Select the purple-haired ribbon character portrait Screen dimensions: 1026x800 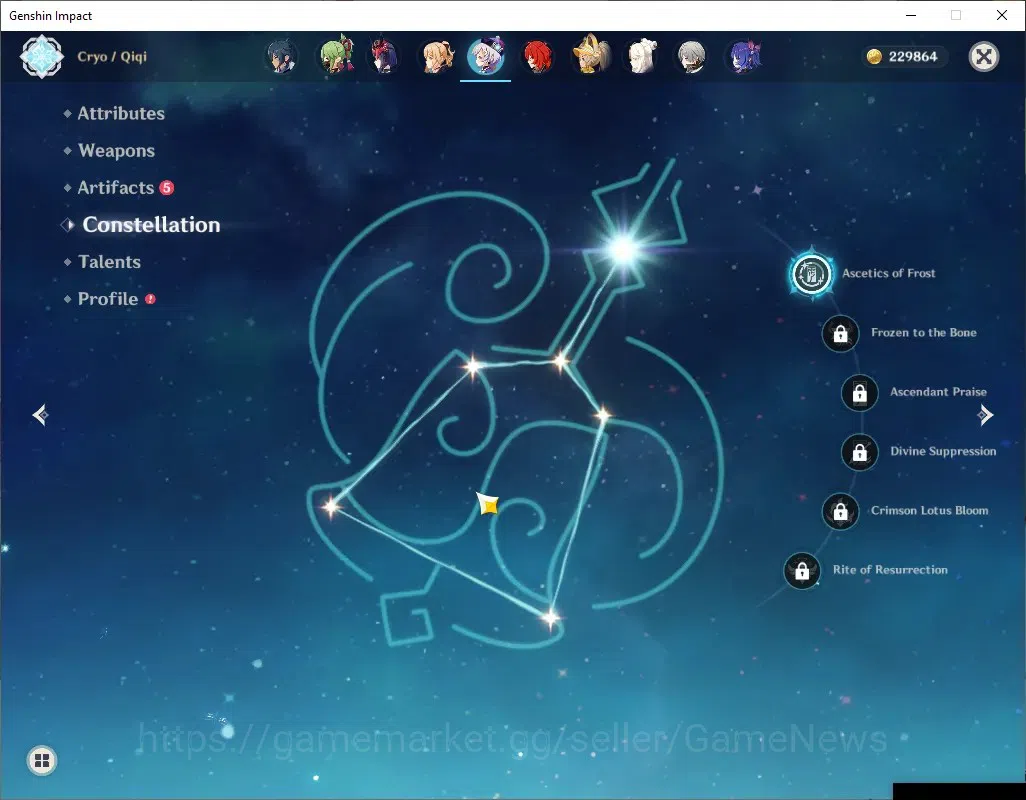tap(745, 56)
